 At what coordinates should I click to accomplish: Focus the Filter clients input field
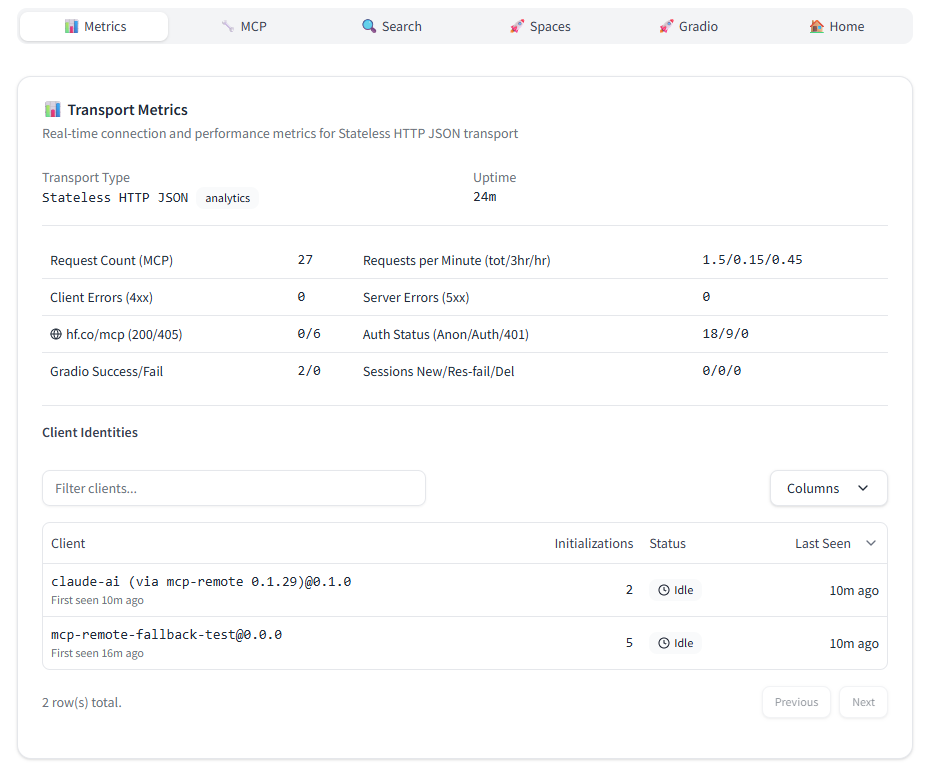click(234, 488)
